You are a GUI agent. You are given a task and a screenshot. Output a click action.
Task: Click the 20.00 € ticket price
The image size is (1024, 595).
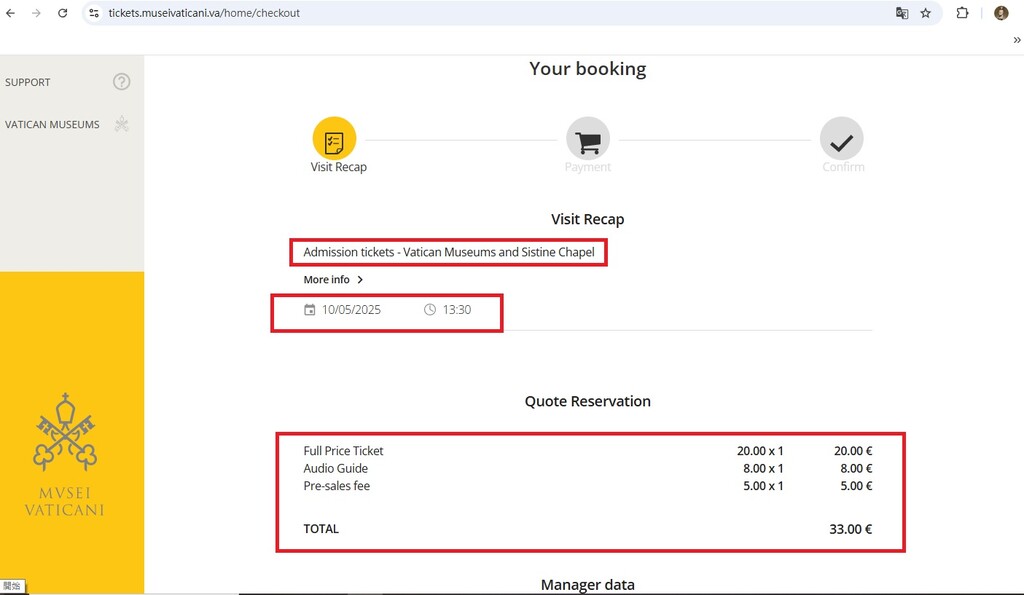(853, 451)
